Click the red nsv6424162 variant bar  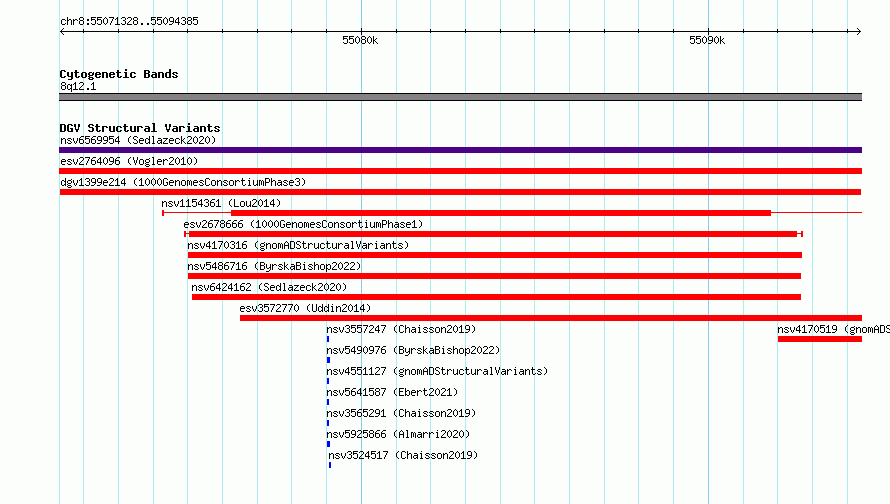click(x=496, y=297)
